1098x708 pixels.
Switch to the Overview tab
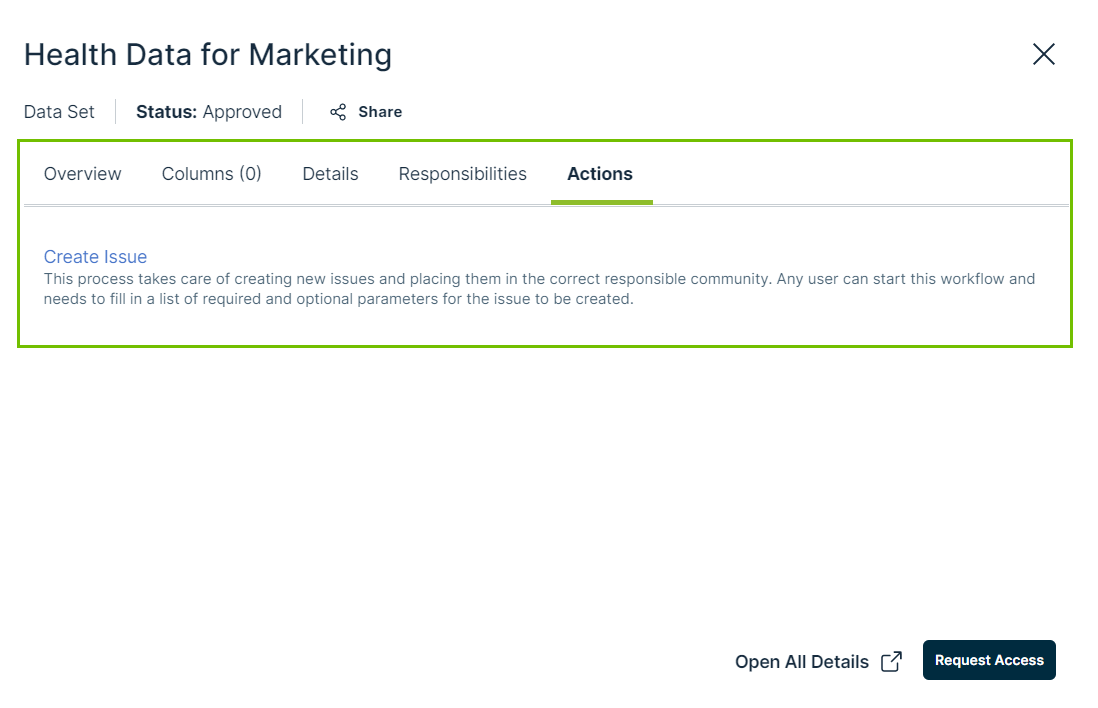tap(83, 174)
